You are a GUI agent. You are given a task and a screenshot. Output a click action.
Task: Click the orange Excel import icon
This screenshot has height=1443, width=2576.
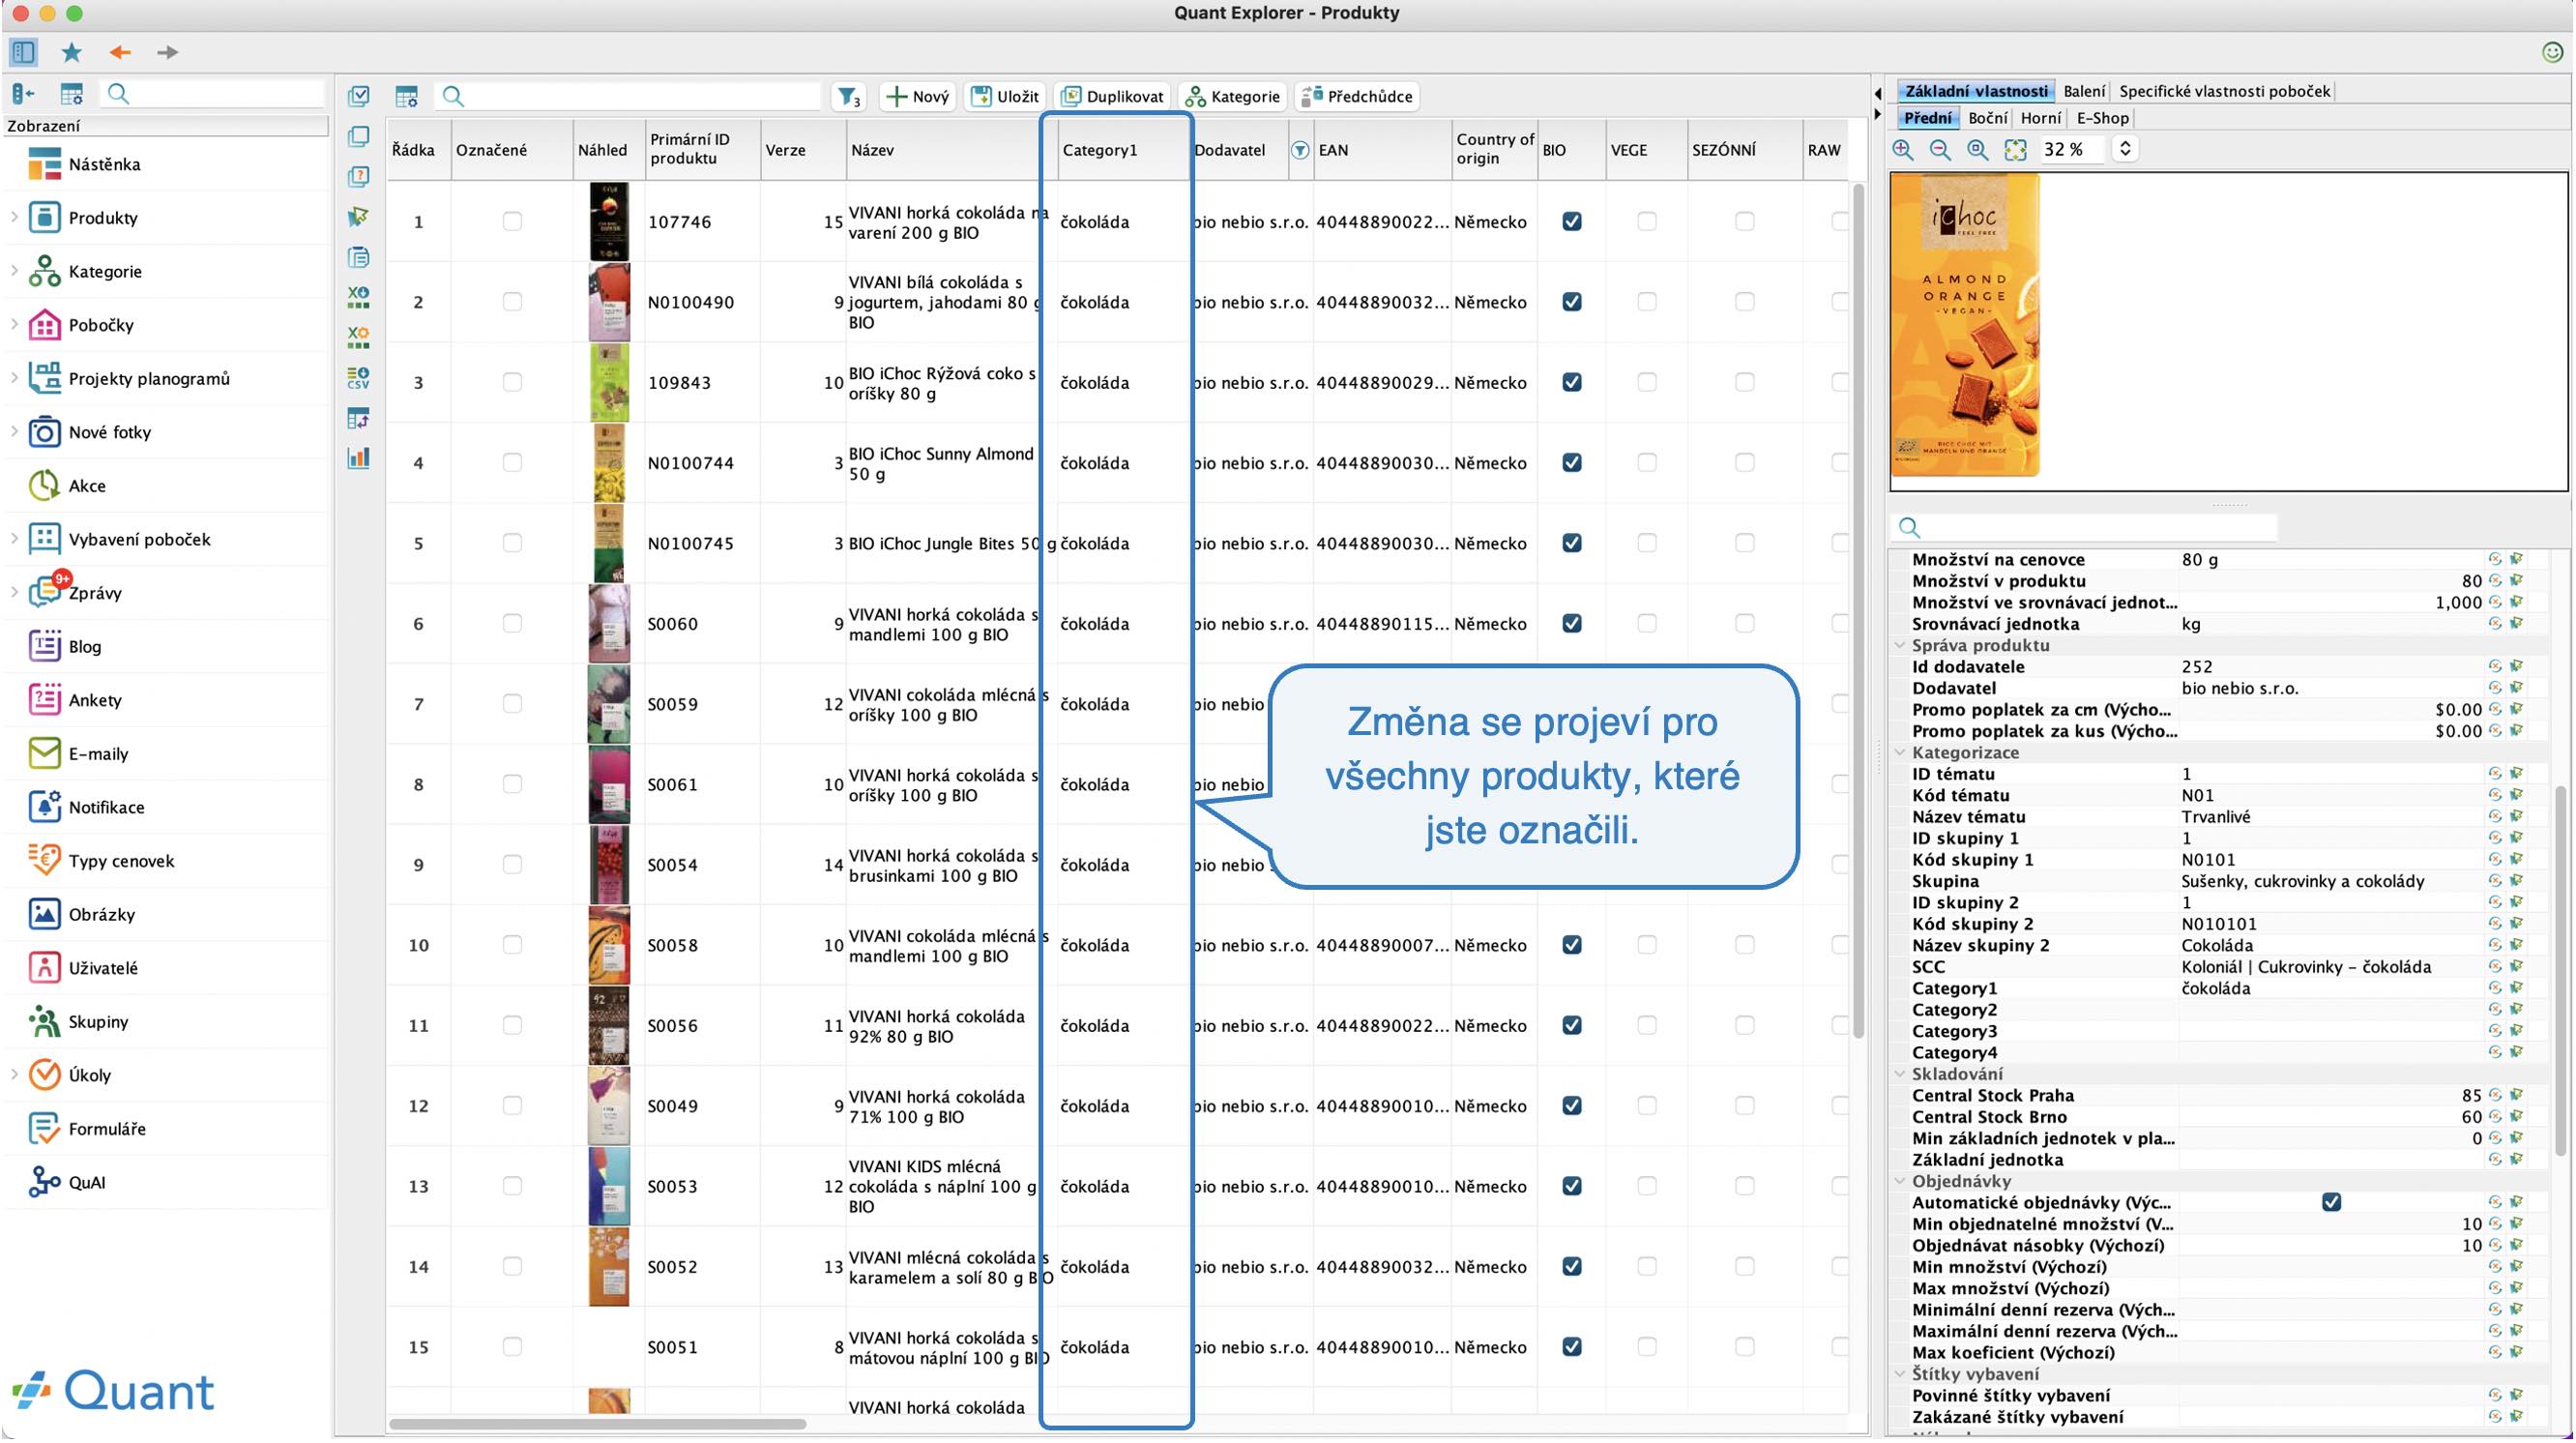[358, 337]
